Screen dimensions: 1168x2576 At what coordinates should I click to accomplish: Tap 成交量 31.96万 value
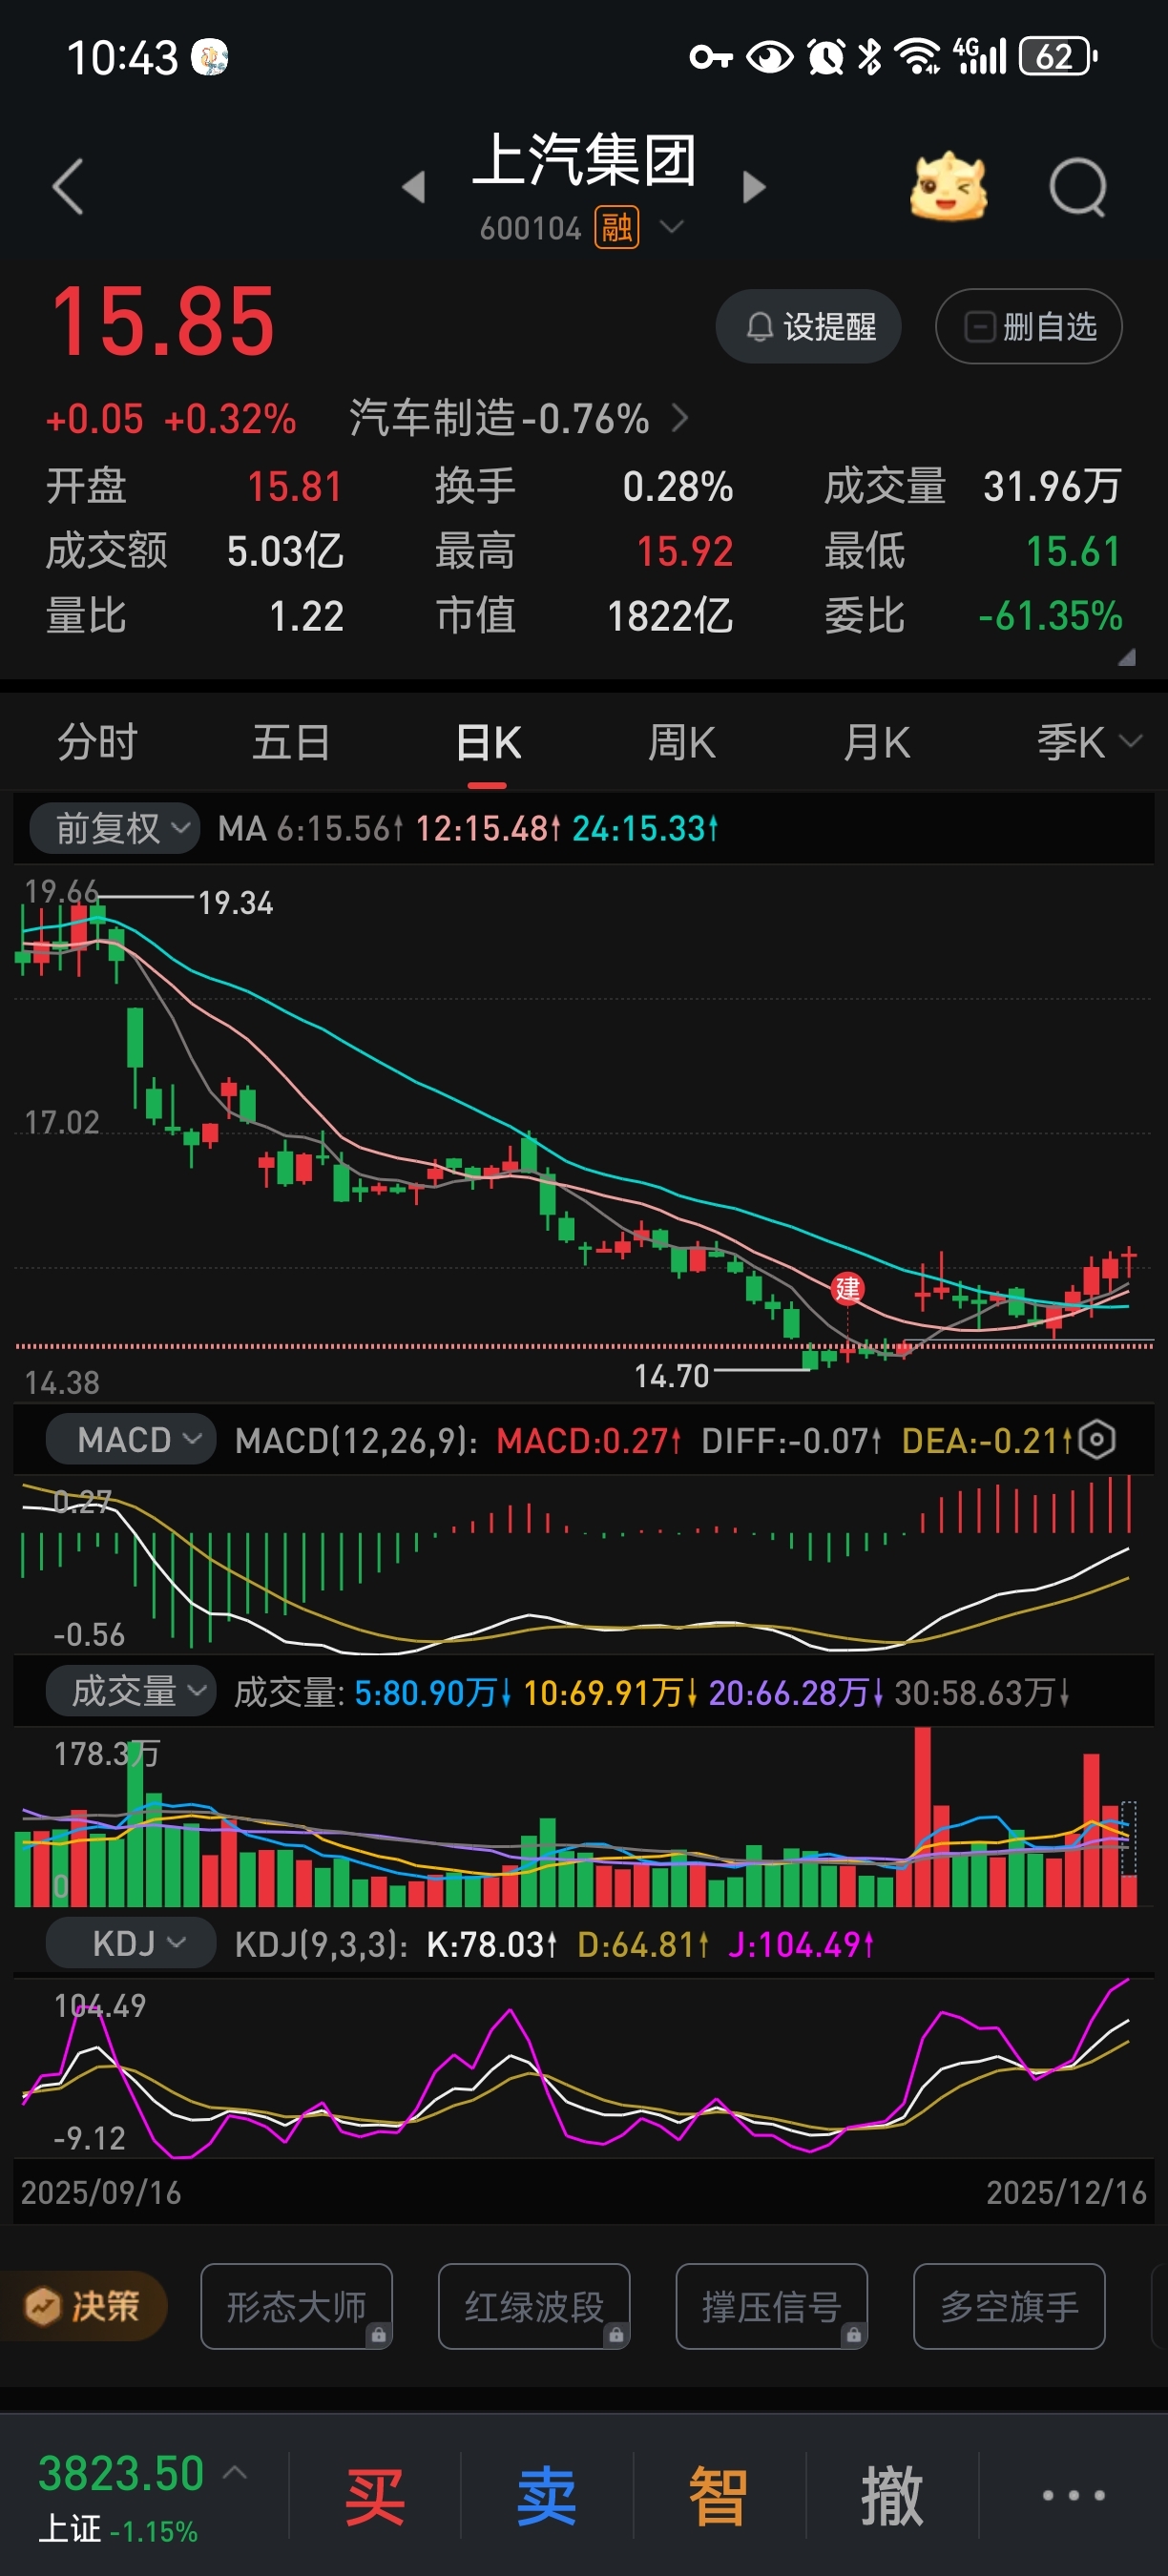coord(1052,486)
